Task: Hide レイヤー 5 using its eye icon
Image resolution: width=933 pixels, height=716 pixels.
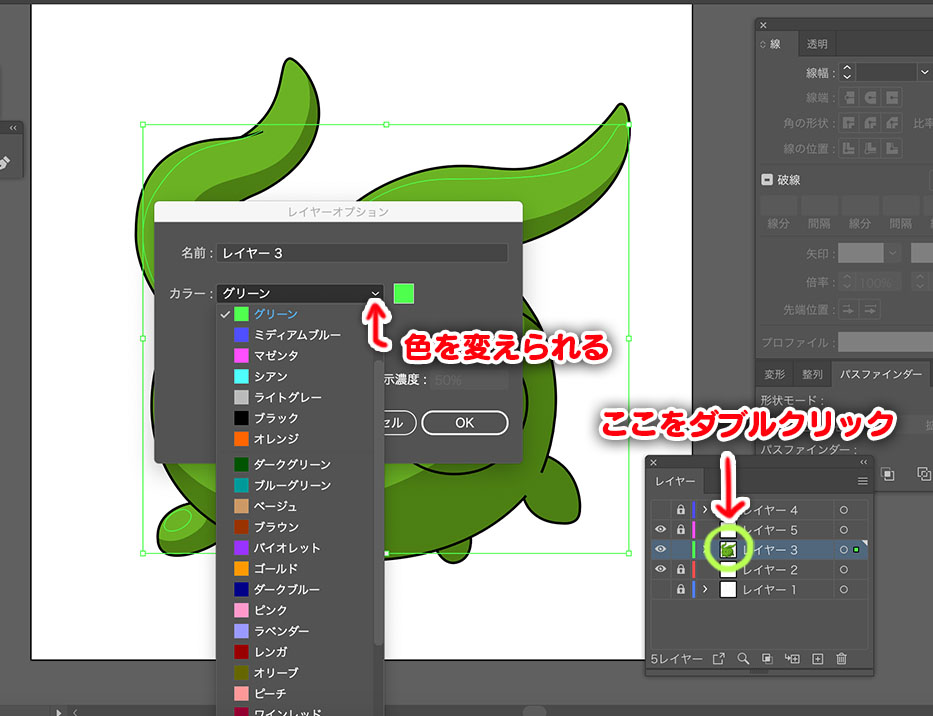Action: click(660, 529)
